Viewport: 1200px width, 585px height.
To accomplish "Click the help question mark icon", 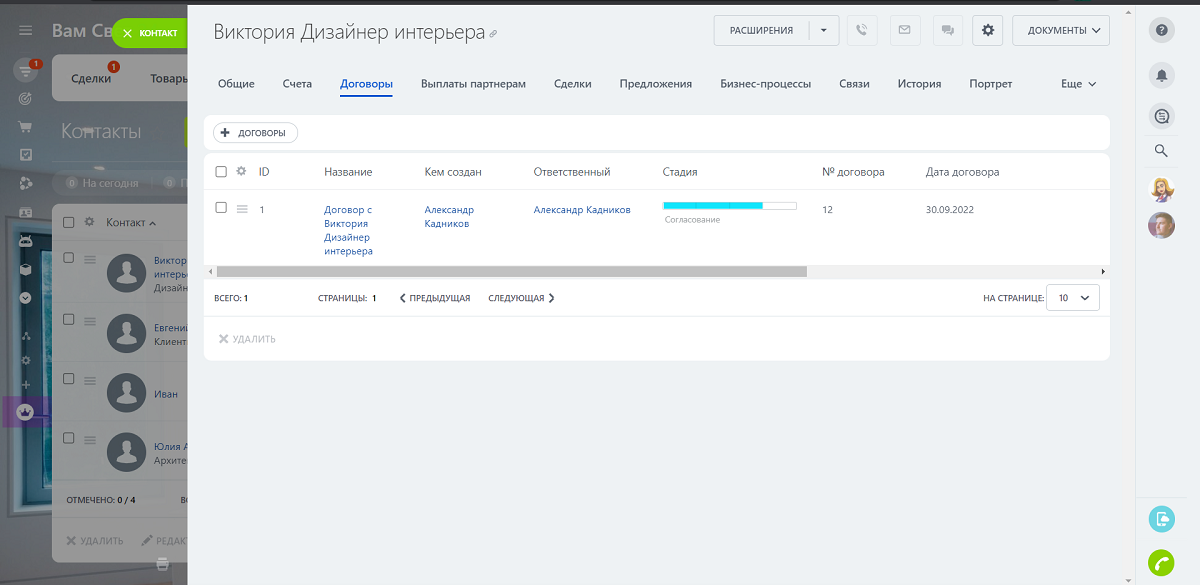I will (x=1161, y=31).
